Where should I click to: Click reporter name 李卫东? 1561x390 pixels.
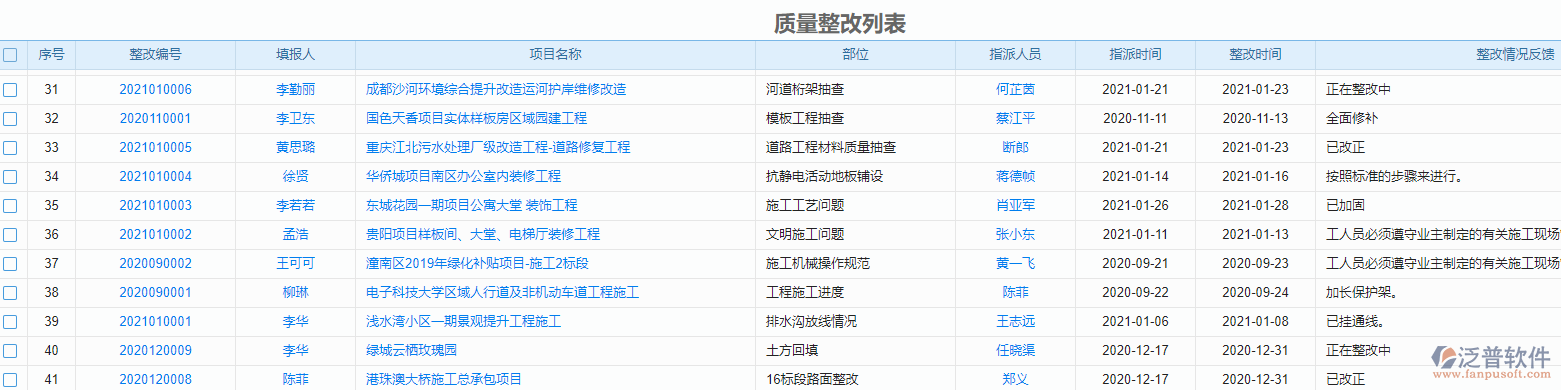pyautogui.click(x=295, y=119)
